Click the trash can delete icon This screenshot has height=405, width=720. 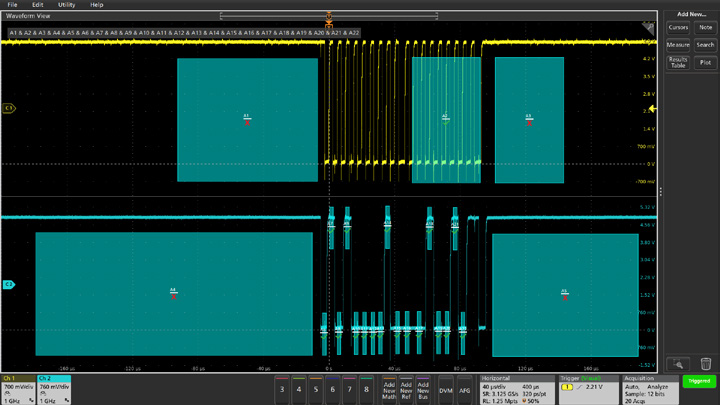[x=705, y=364]
